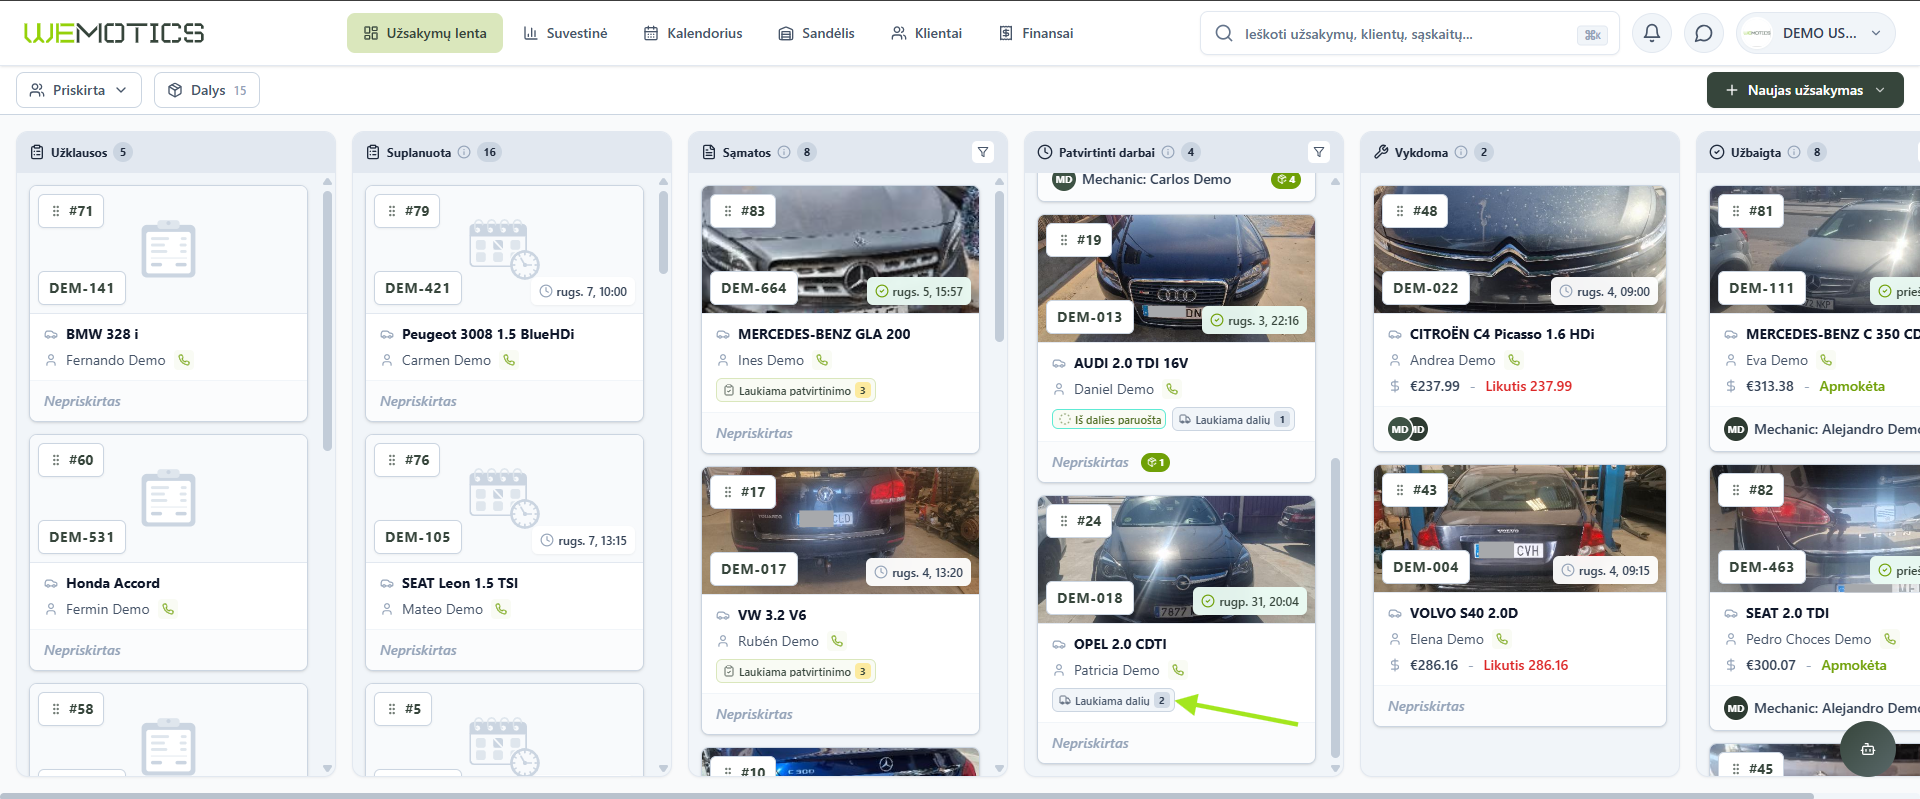Screen dimensions: 1920x799
Task: Click info icon beside Suplanuota heading
Action: click(464, 152)
